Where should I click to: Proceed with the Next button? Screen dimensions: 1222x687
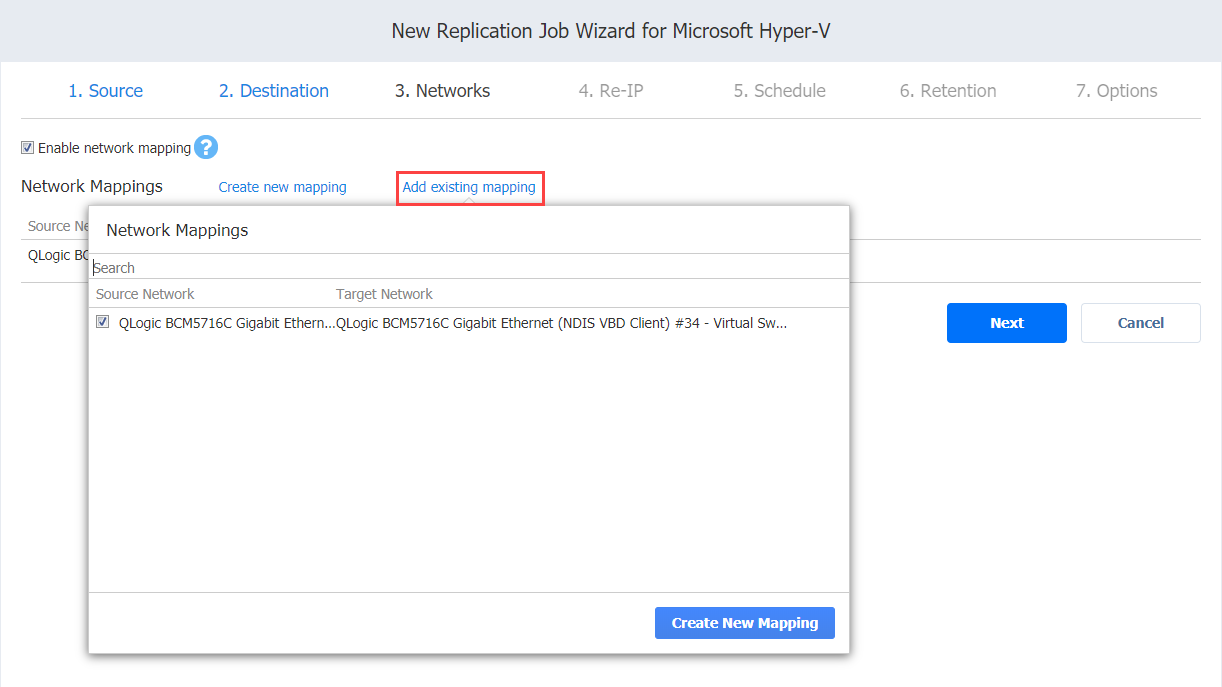coord(1006,323)
